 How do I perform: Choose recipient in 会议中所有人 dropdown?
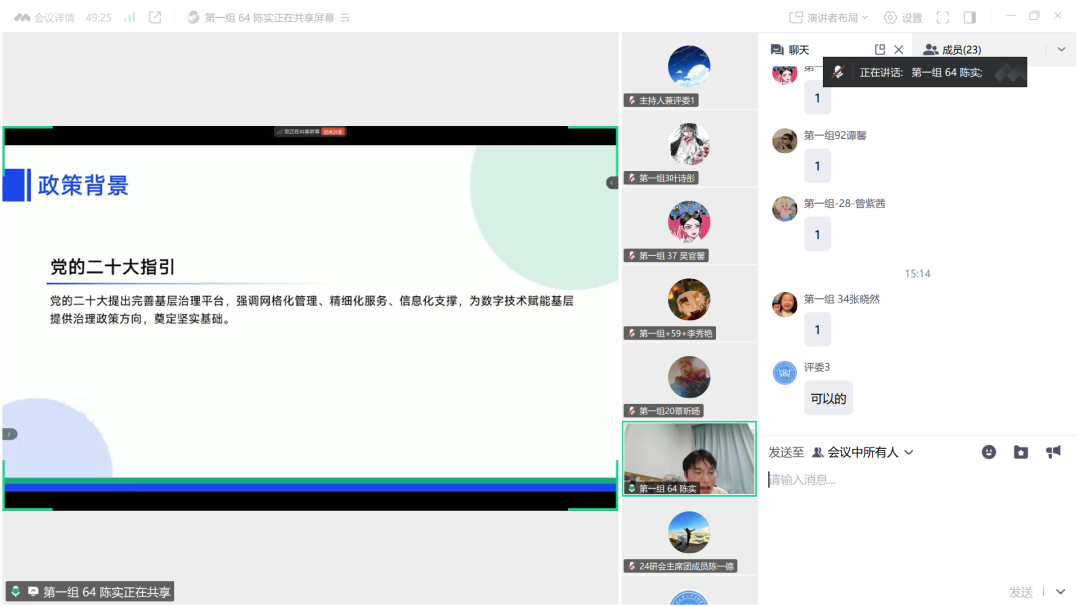[863, 452]
